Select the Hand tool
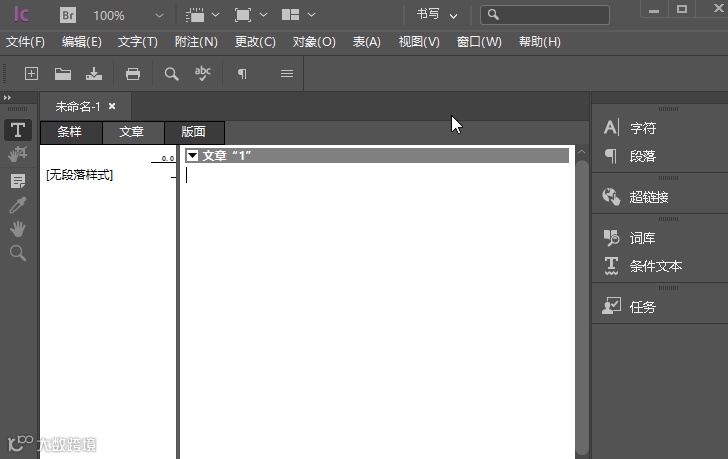 (18, 229)
